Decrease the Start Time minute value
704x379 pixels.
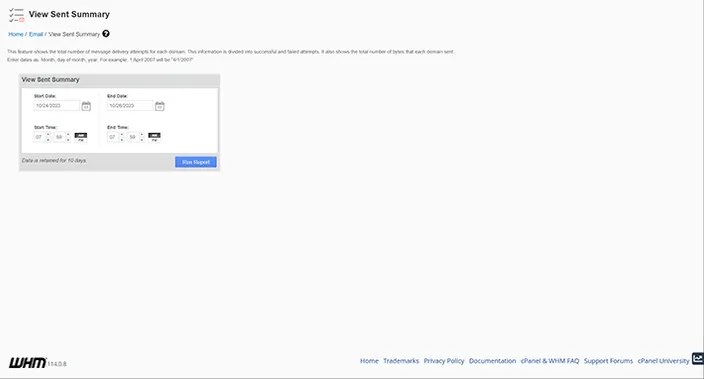pos(68,140)
